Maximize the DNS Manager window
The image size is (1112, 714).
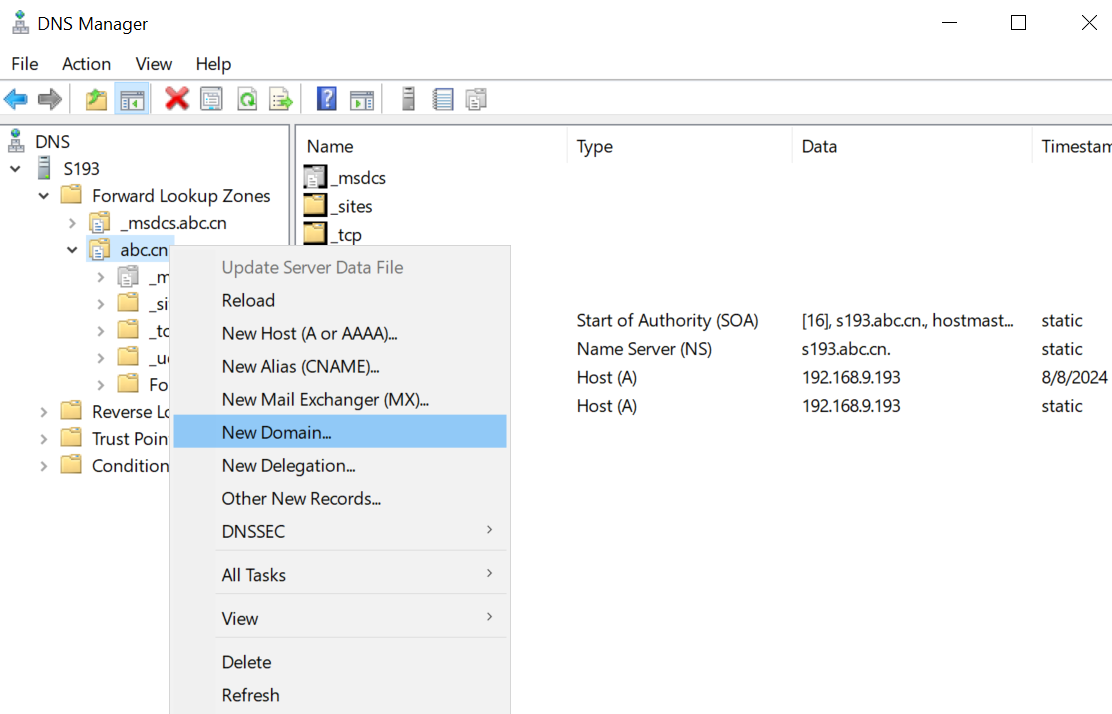(1018, 23)
